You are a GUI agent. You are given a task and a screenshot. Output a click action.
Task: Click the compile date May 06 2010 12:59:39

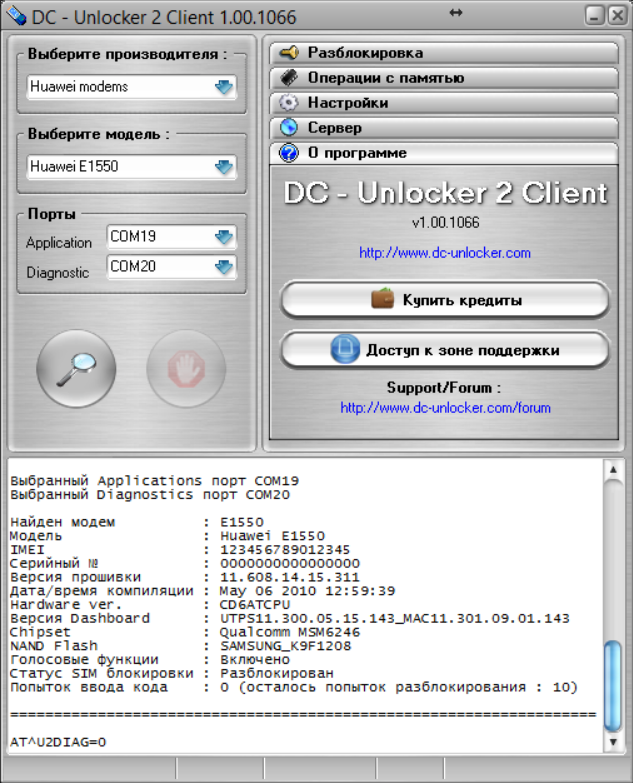click(x=308, y=591)
